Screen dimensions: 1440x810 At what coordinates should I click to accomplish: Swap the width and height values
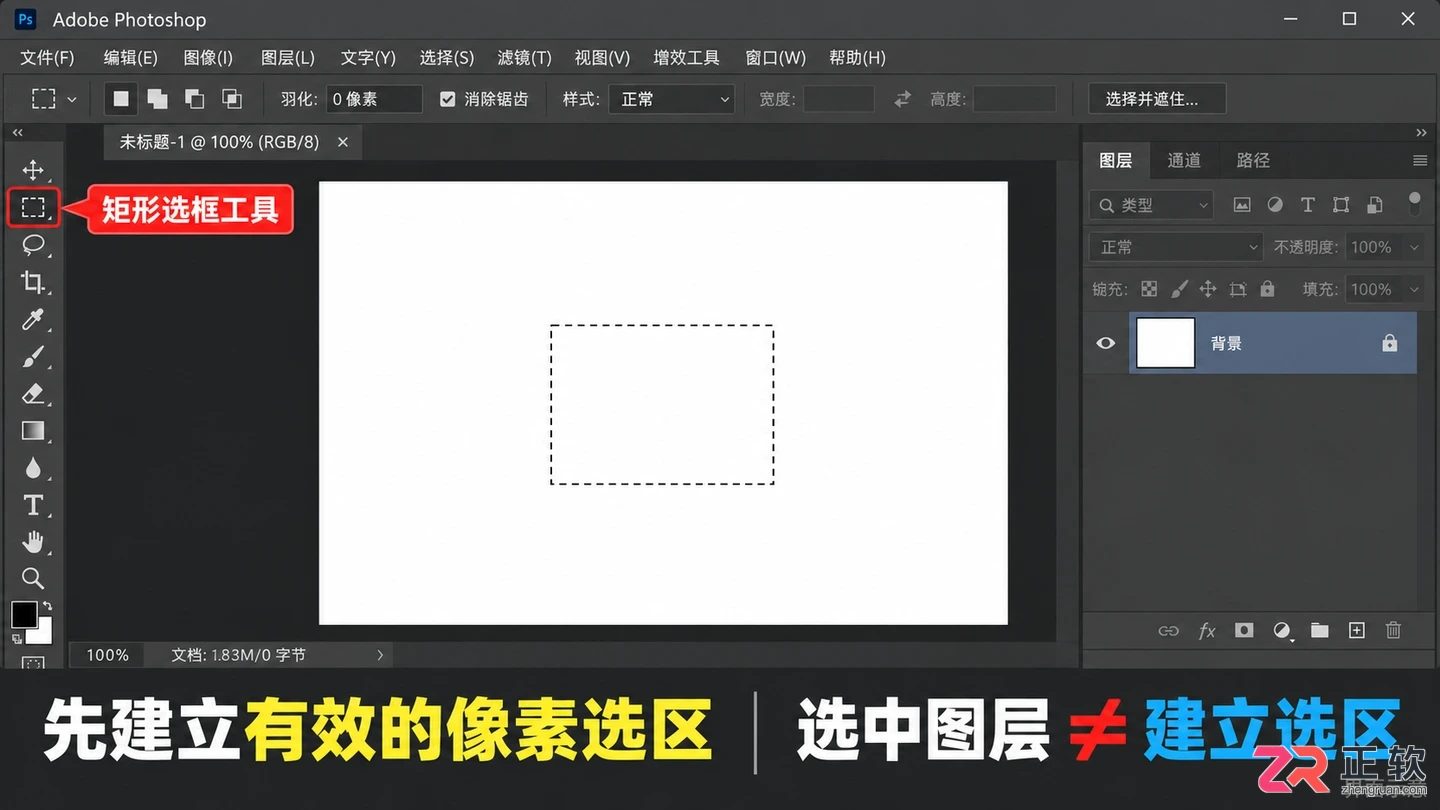pos(903,99)
